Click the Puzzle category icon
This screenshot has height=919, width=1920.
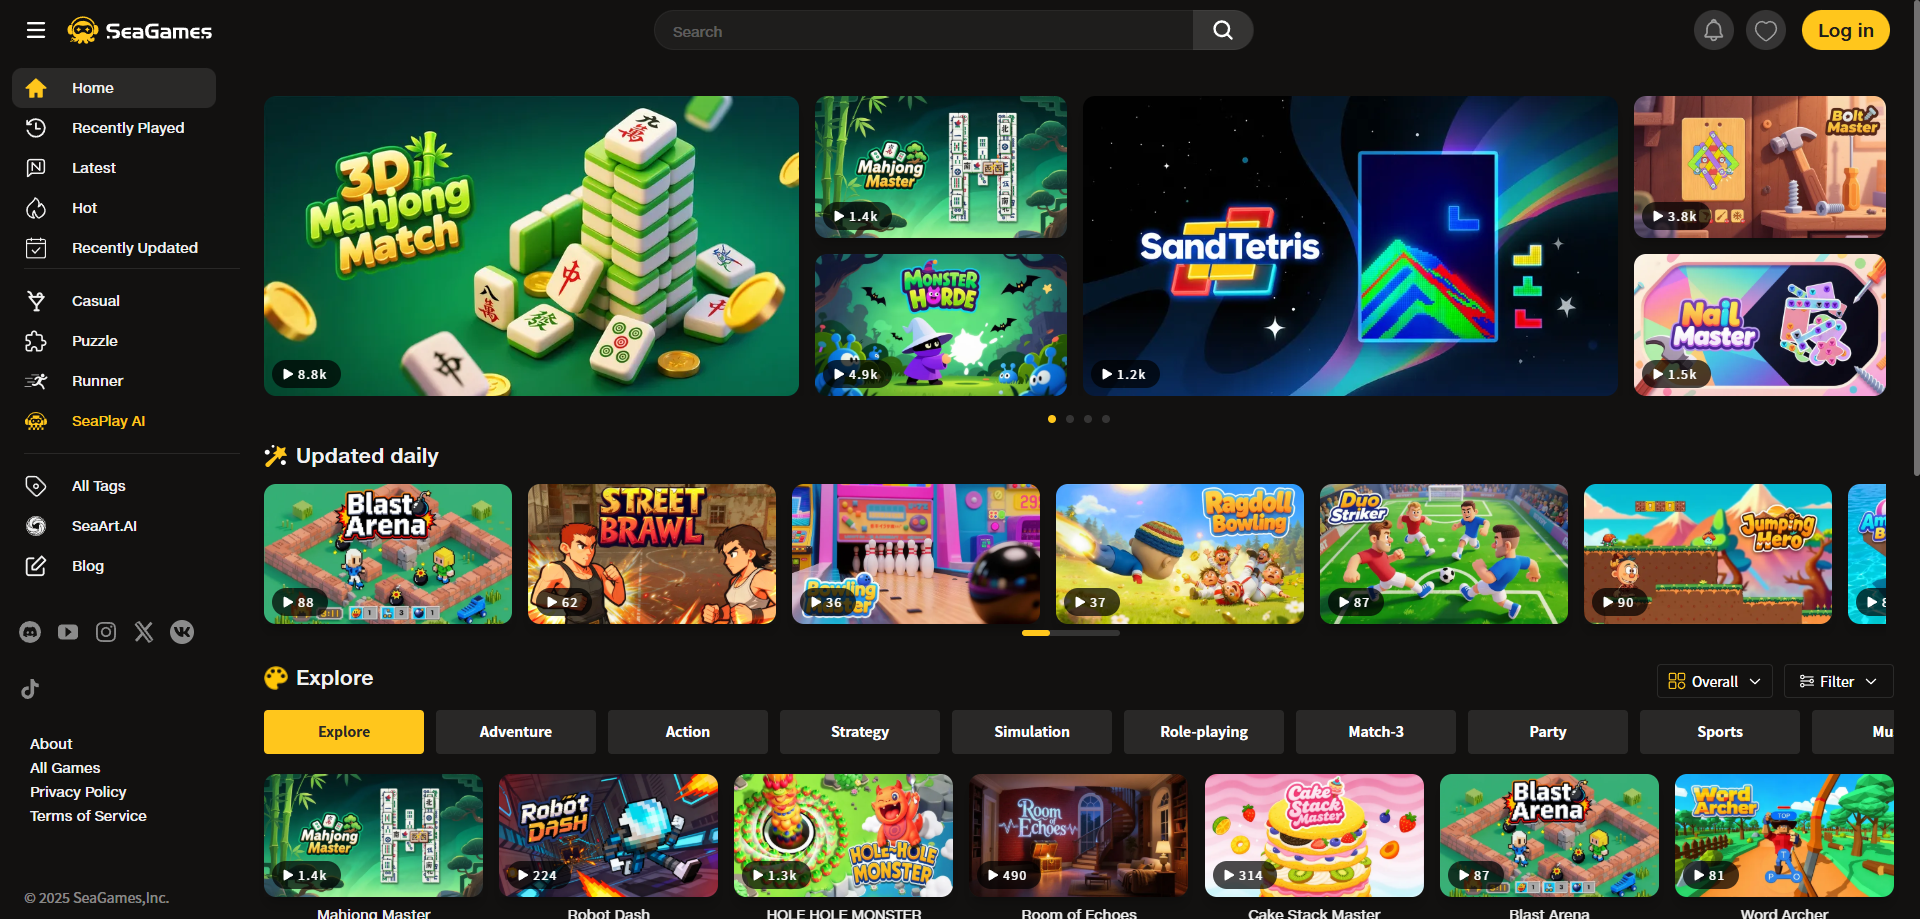36,341
